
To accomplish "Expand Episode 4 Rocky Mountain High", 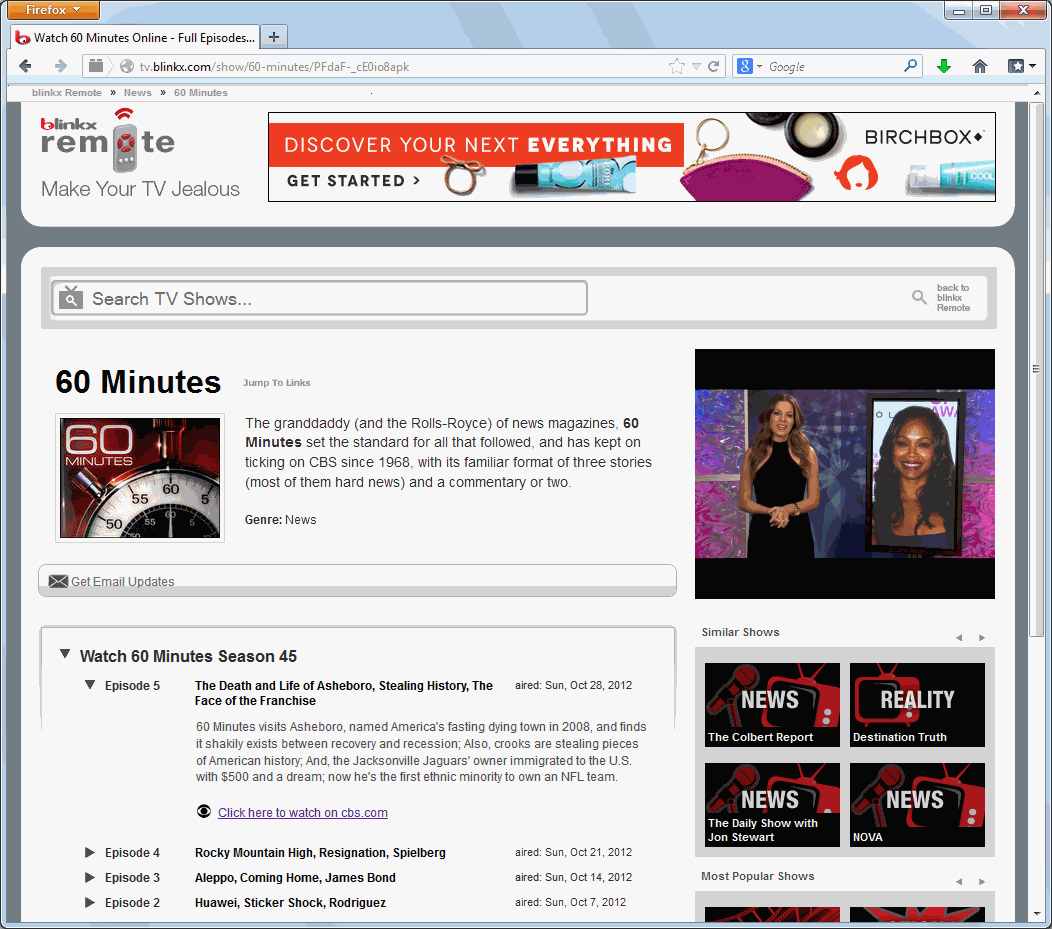I will point(90,853).
